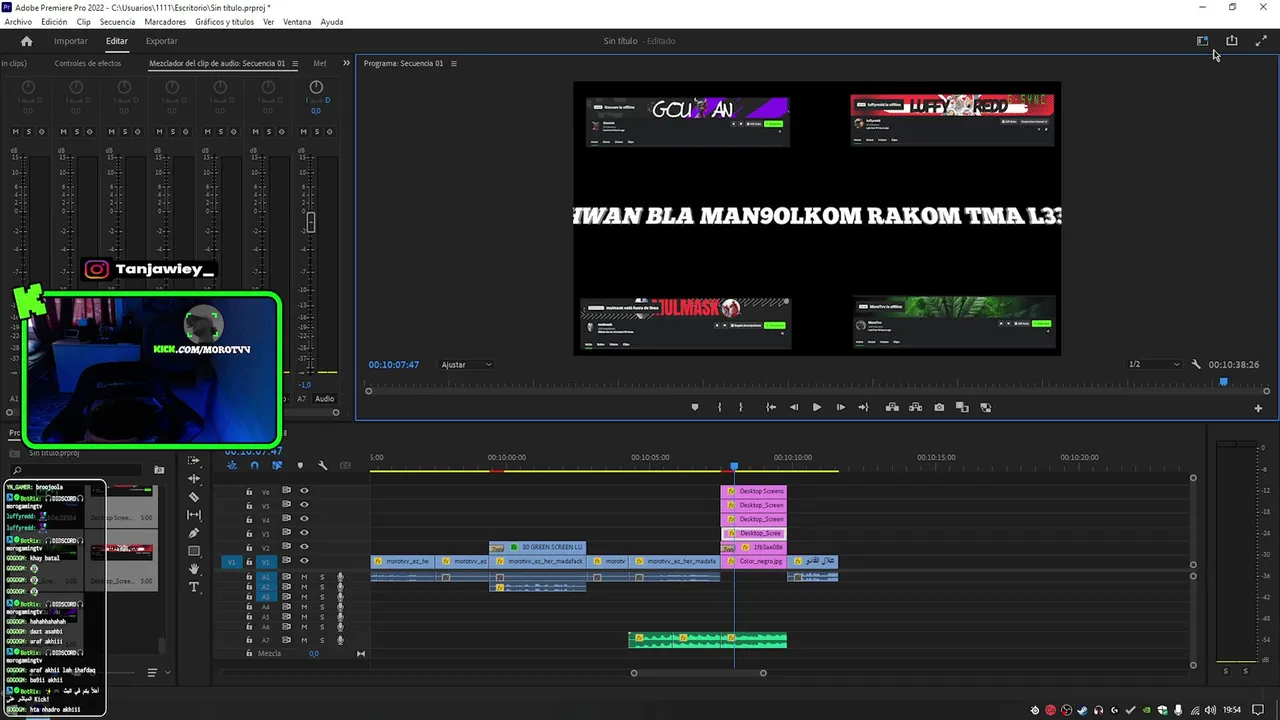Add marker from the timeline toolbar

coord(300,465)
